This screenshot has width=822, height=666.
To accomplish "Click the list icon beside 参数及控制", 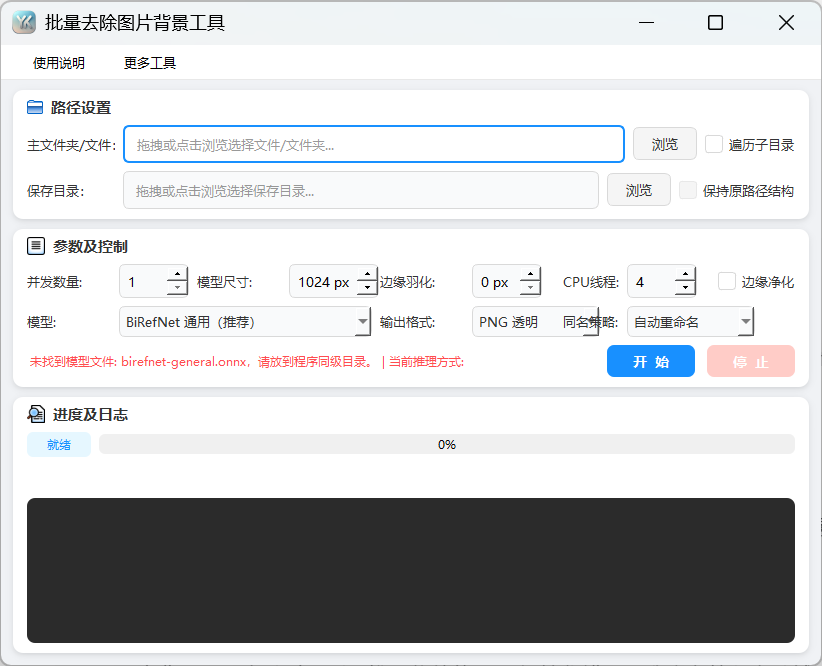I will tap(36, 246).
